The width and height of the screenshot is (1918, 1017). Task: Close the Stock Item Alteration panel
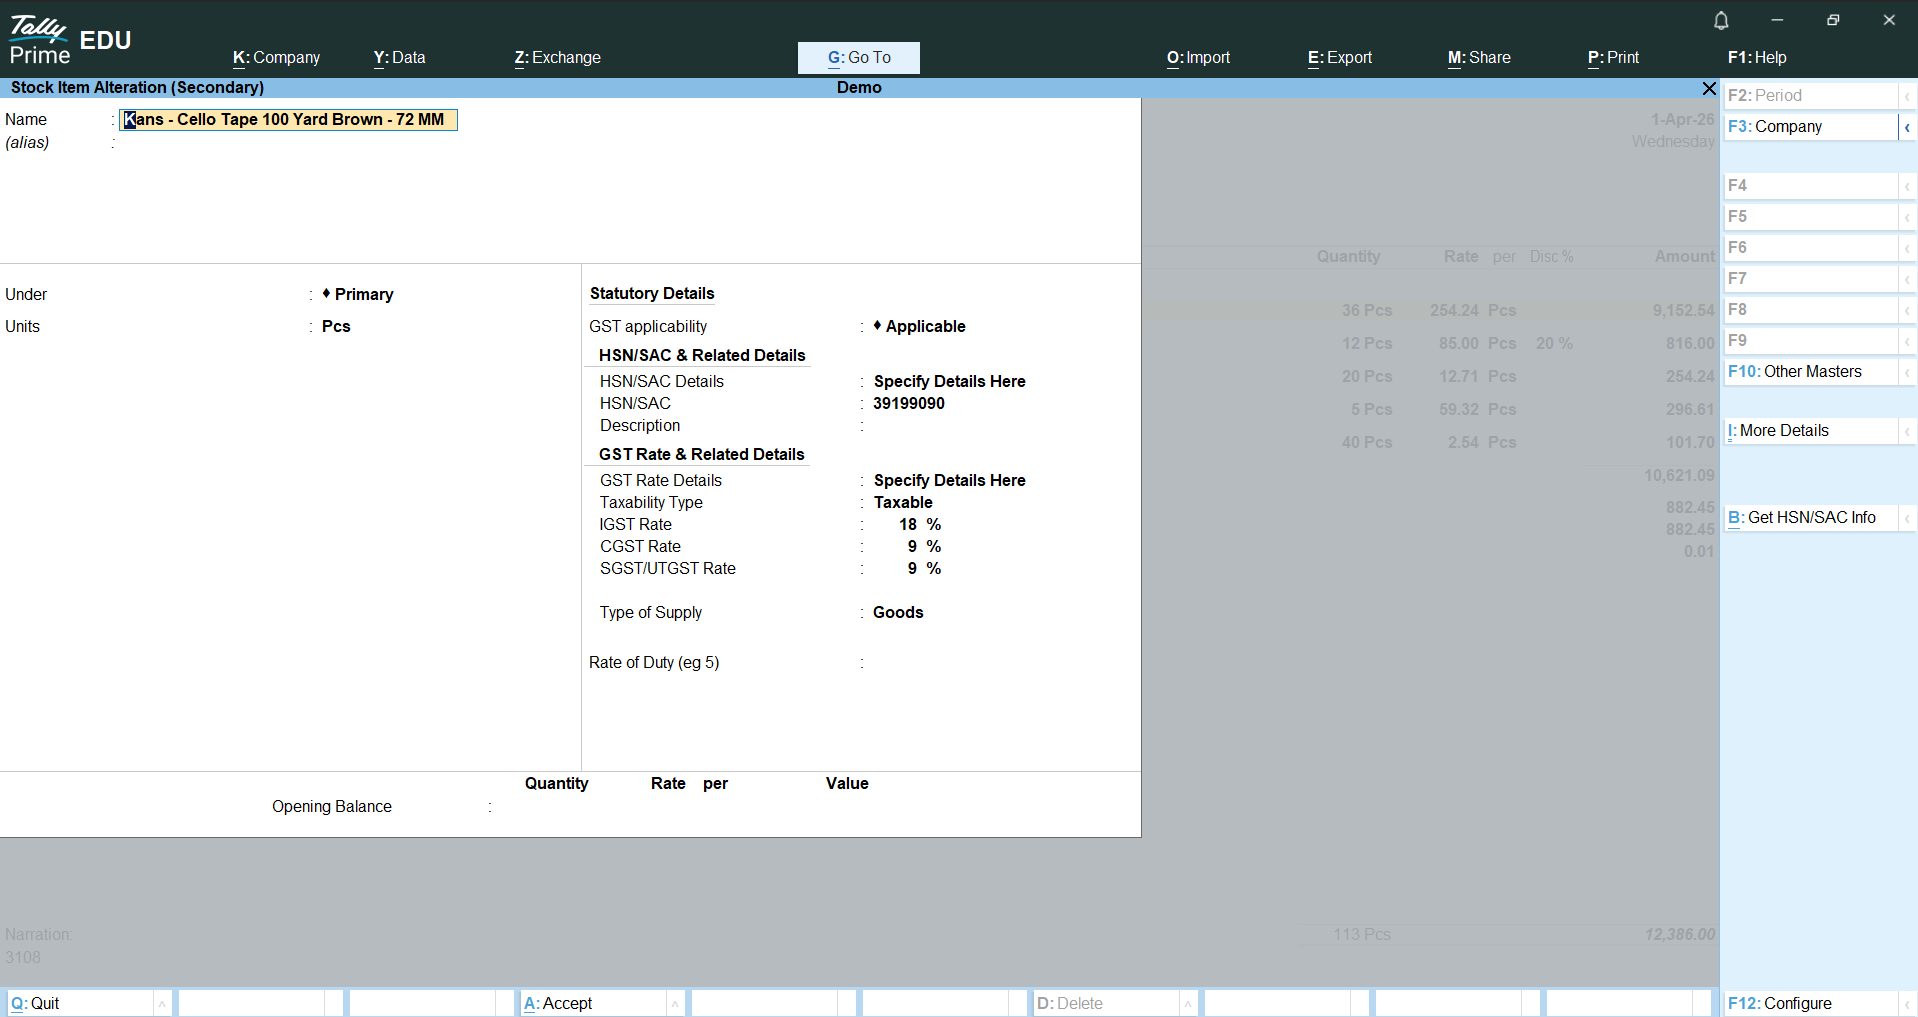pyautogui.click(x=1709, y=88)
